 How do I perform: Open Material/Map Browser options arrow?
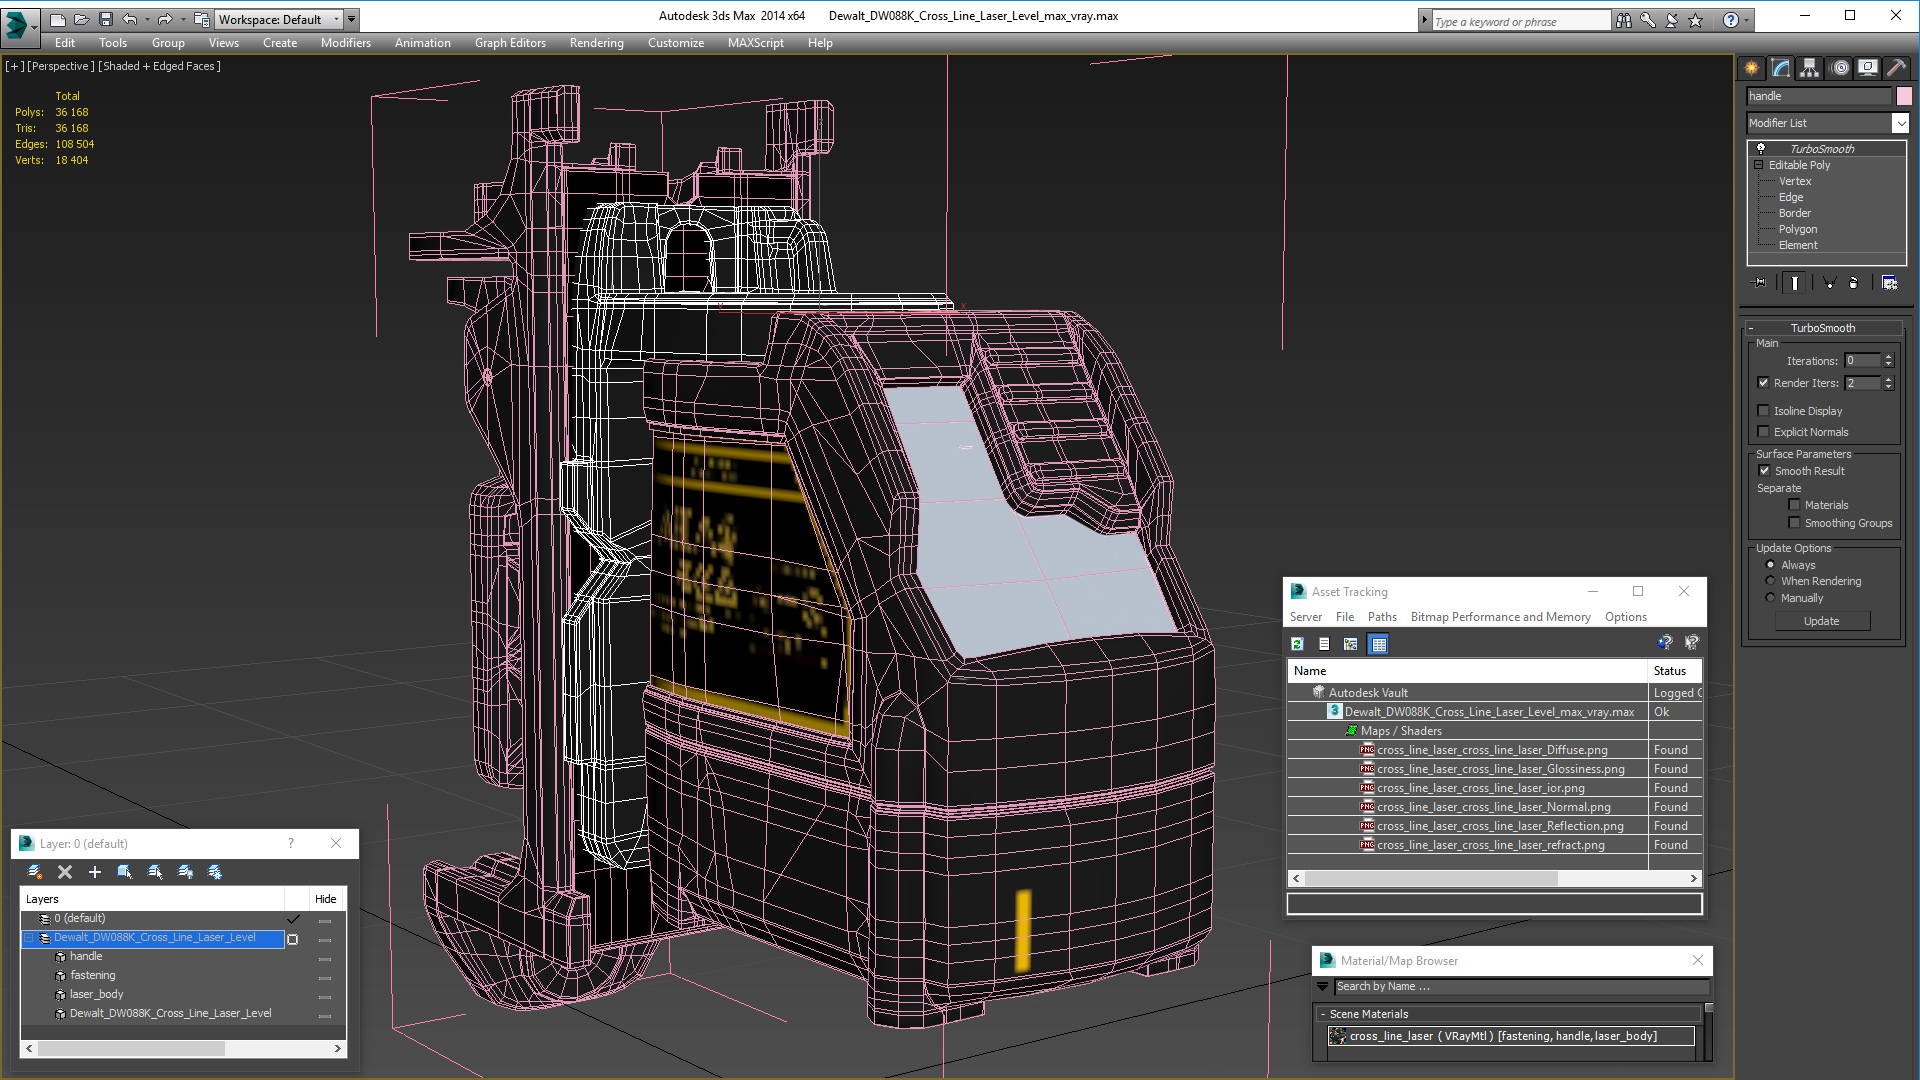click(1323, 986)
